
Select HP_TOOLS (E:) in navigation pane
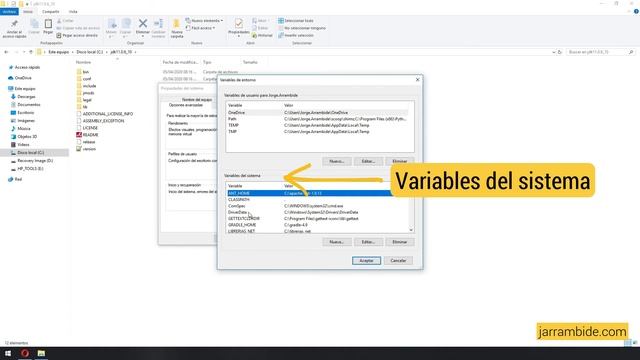click(30, 169)
